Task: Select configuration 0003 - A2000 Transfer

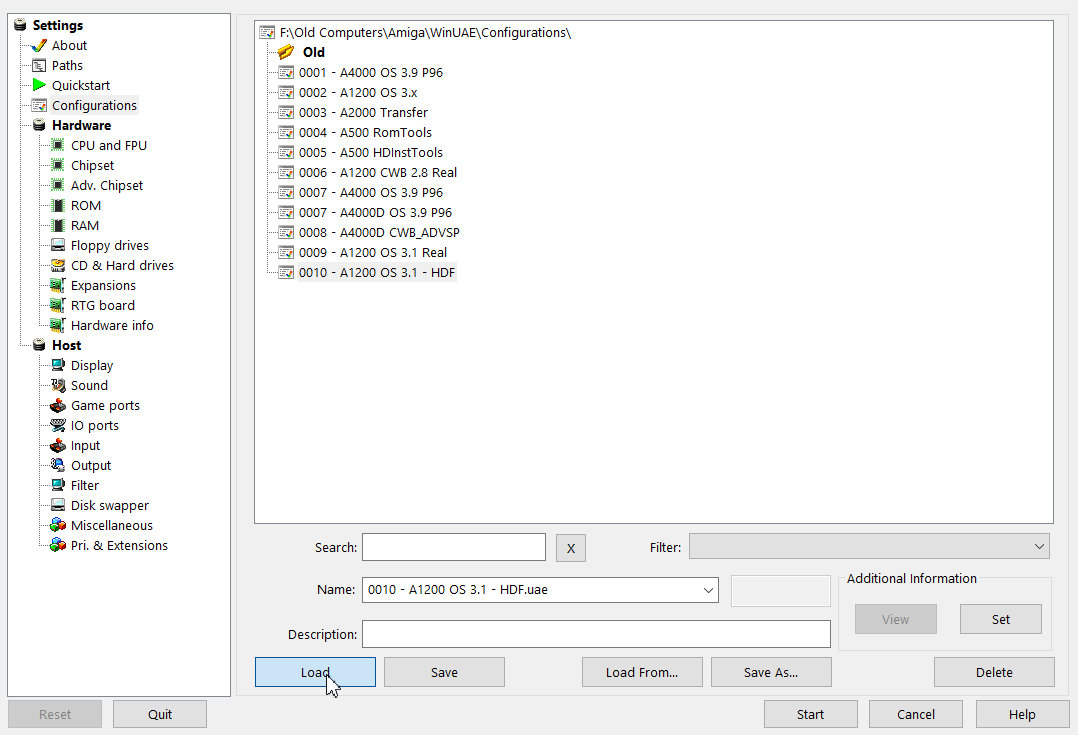Action: [363, 113]
